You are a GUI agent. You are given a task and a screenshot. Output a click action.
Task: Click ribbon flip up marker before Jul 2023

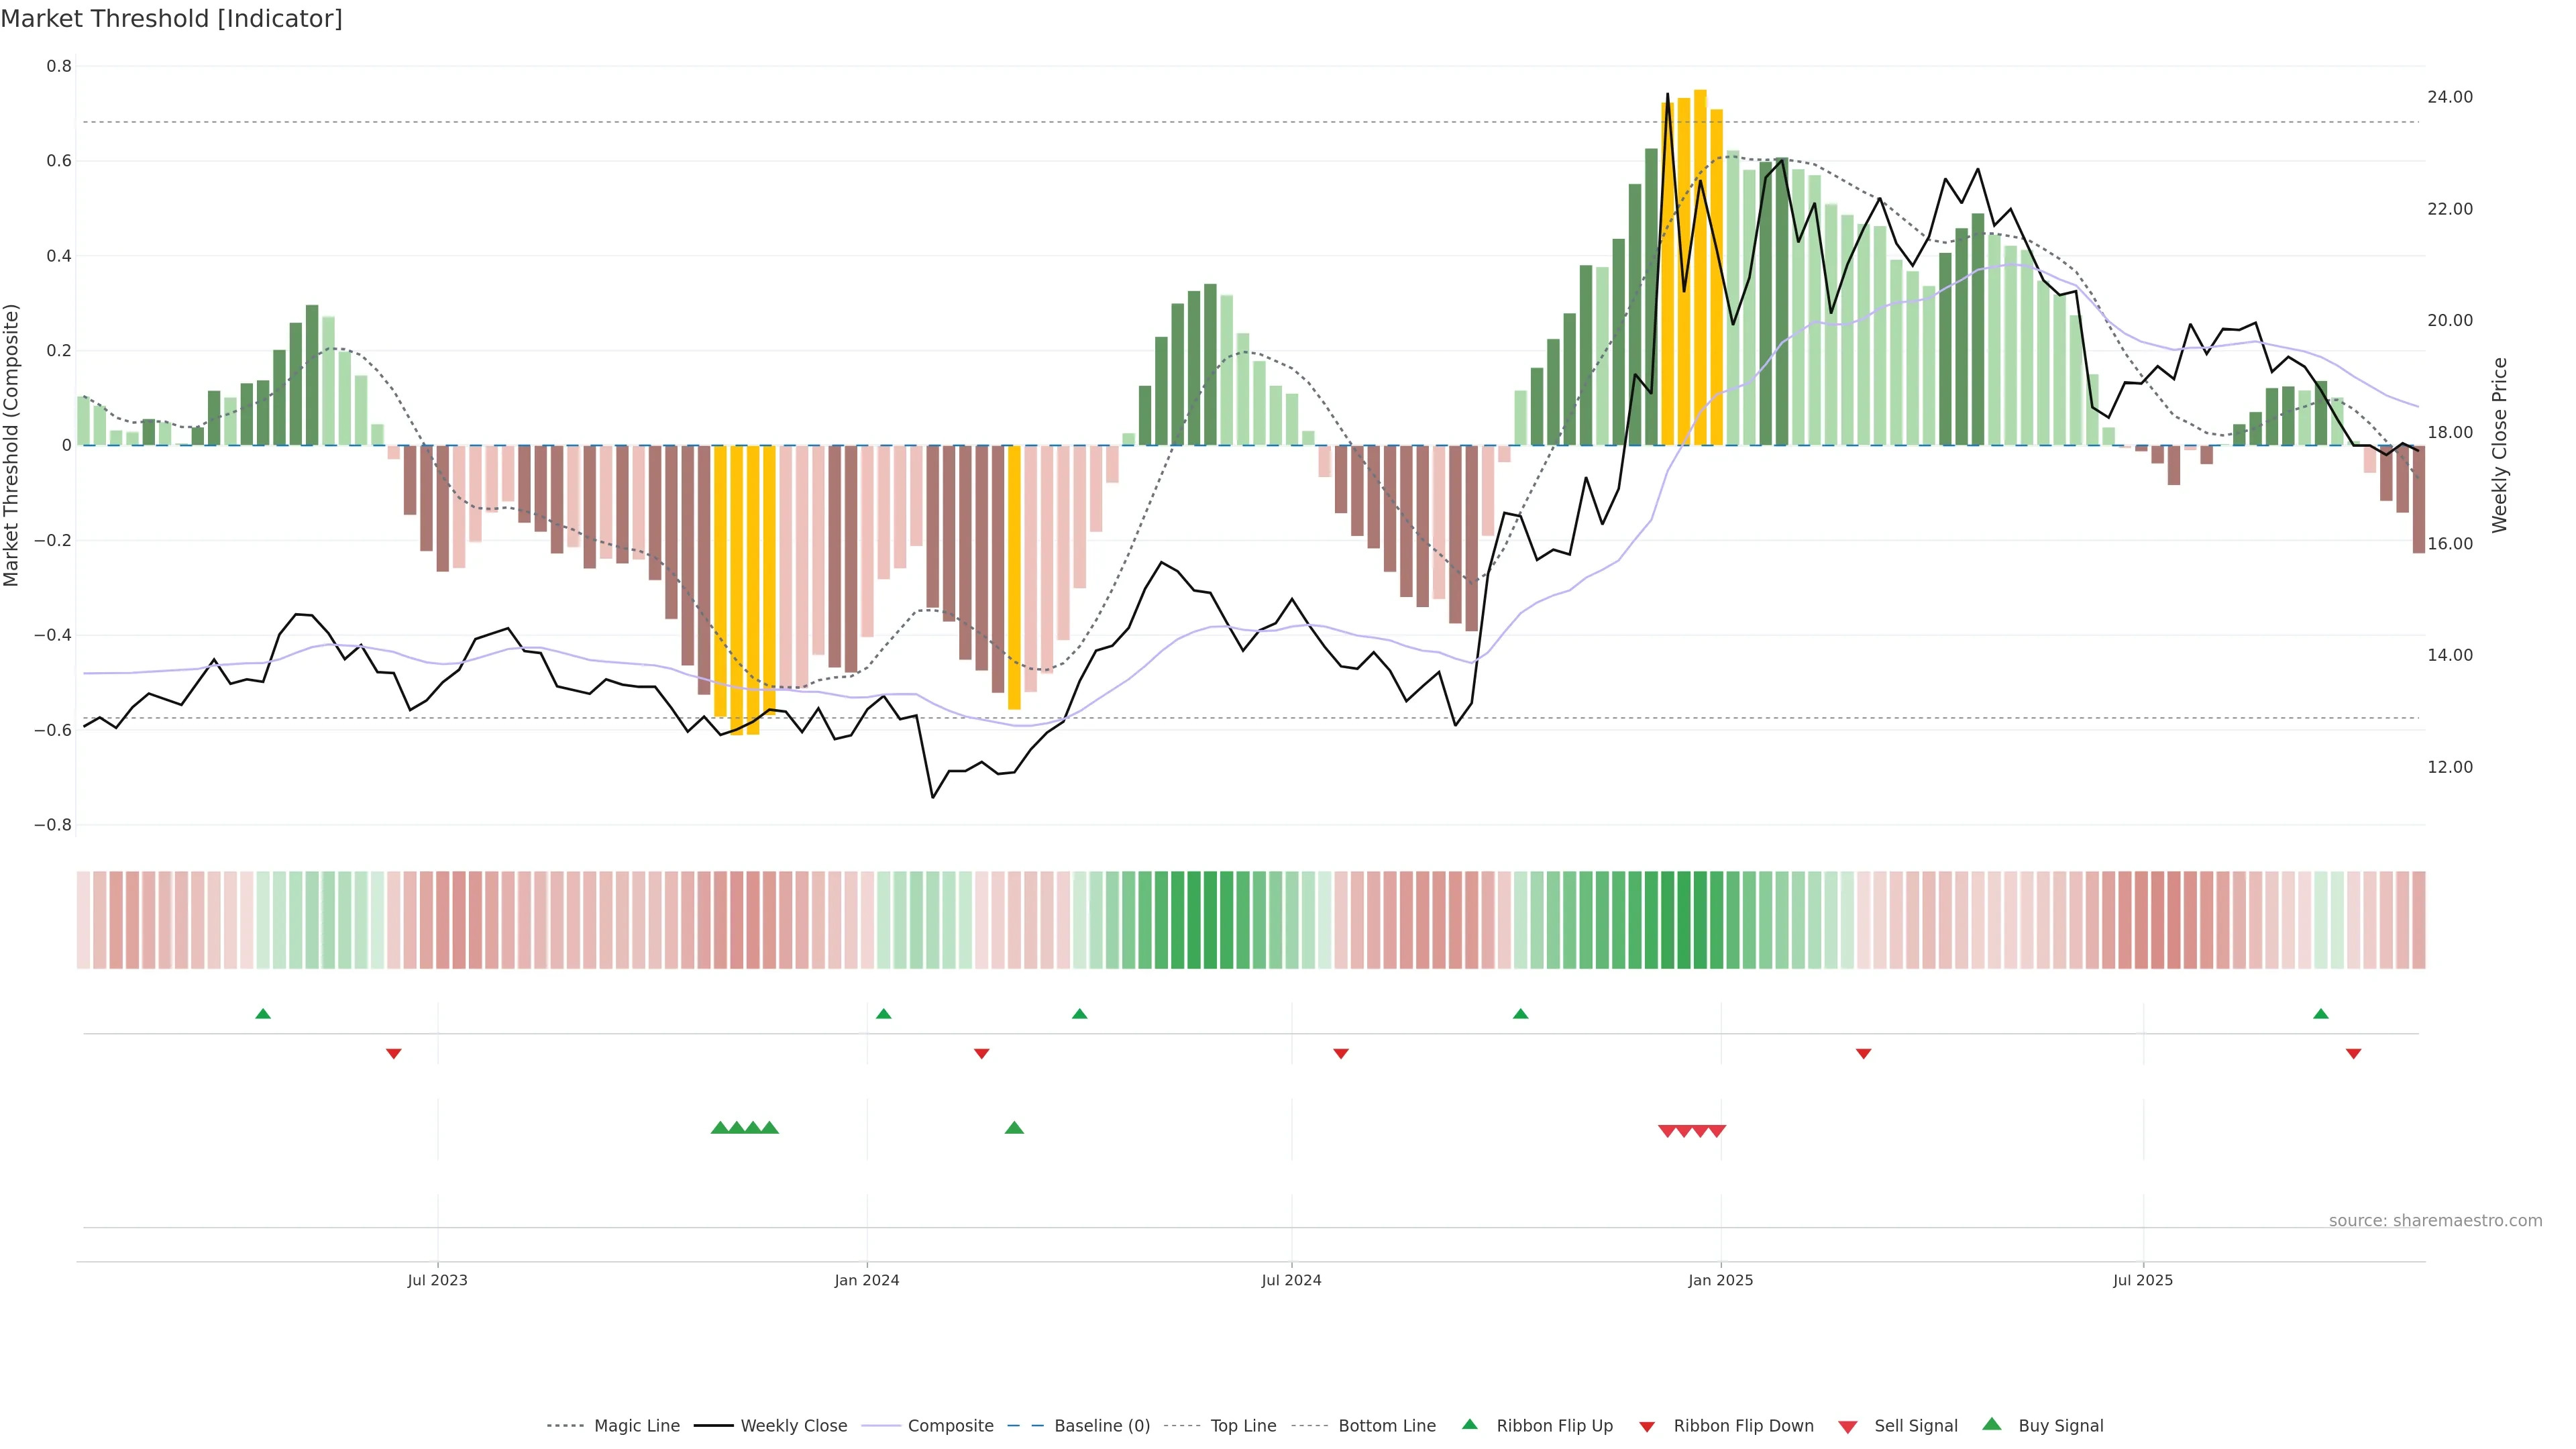click(263, 1014)
